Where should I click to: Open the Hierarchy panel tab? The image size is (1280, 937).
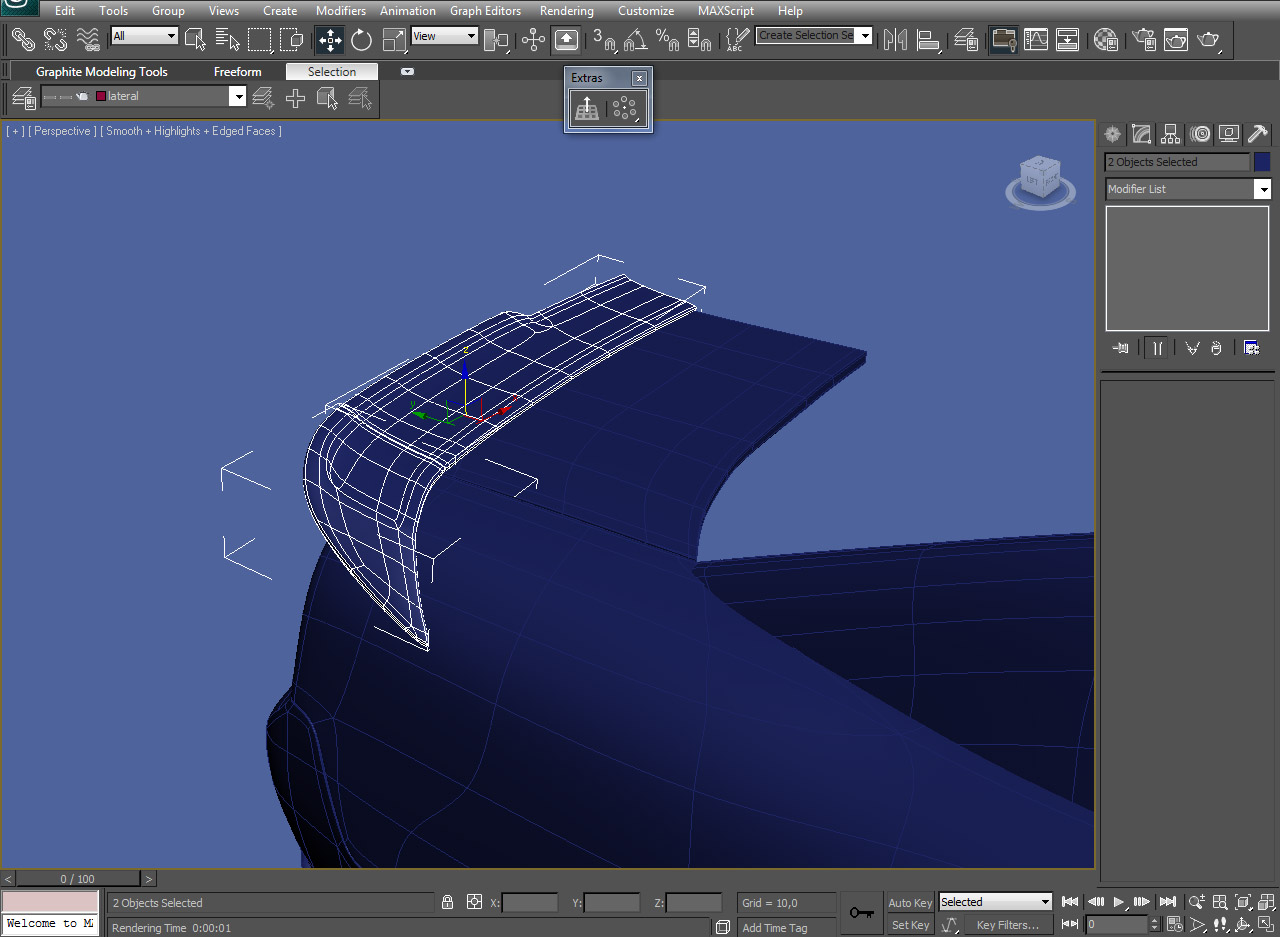pyautogui.click(x=1170, y=134)
